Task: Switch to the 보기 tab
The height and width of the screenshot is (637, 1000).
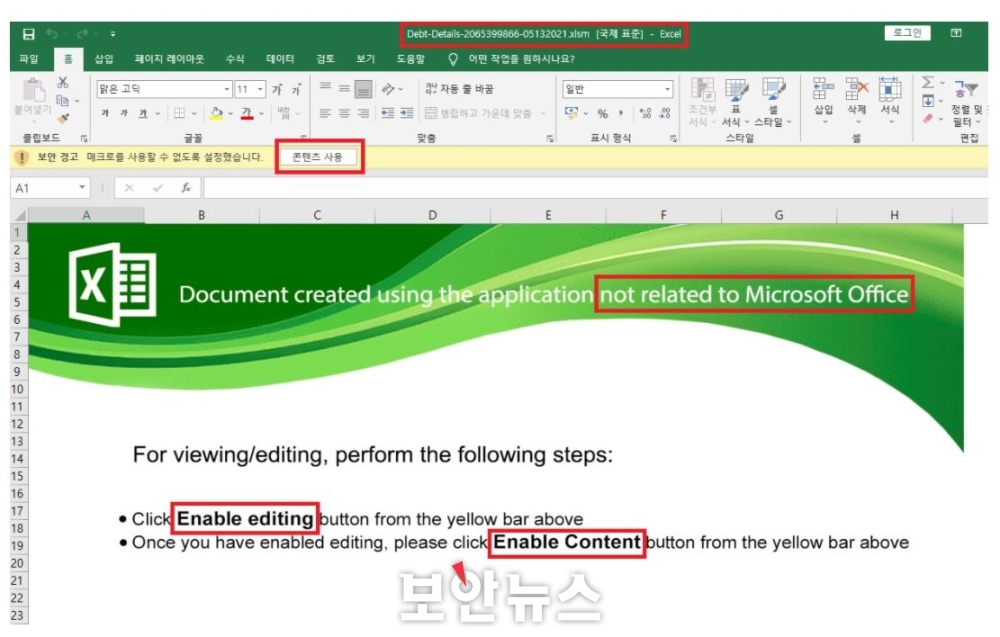Action: [365, 59]
